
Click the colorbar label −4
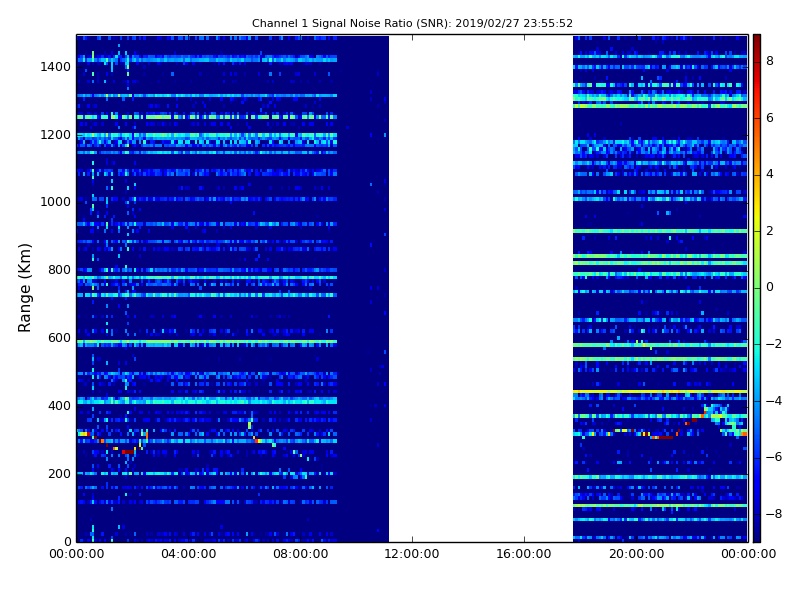pyautogui.click(x=773, y=401)
